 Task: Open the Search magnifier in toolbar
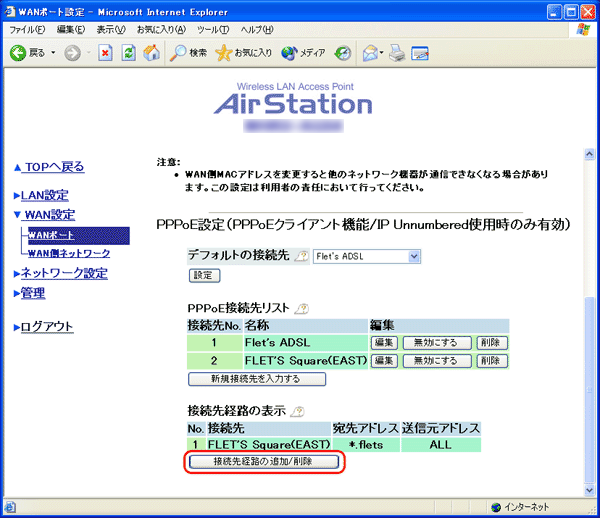188,53
